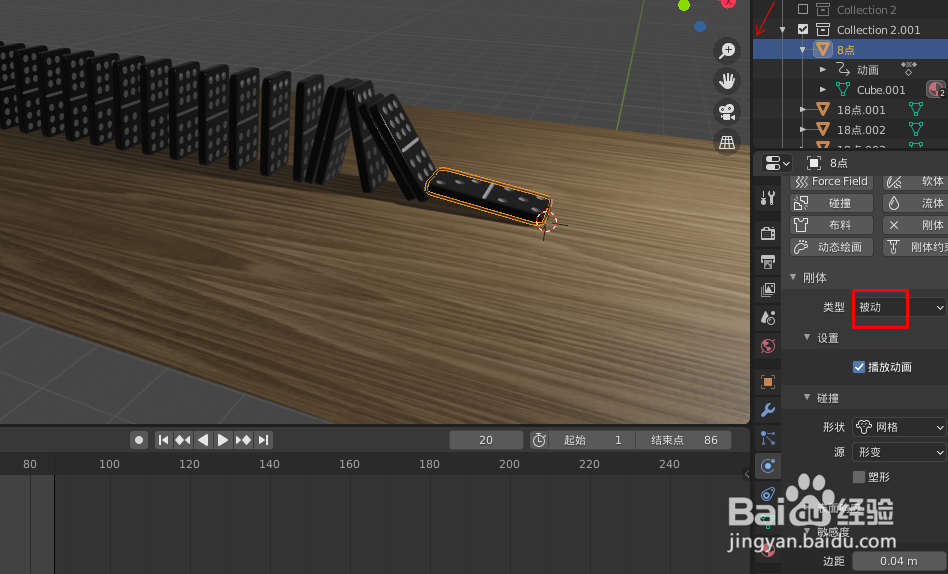Screen dimensions: 948x574
Task: Toggle auto keying record button
Action: (x=139, y=440)
